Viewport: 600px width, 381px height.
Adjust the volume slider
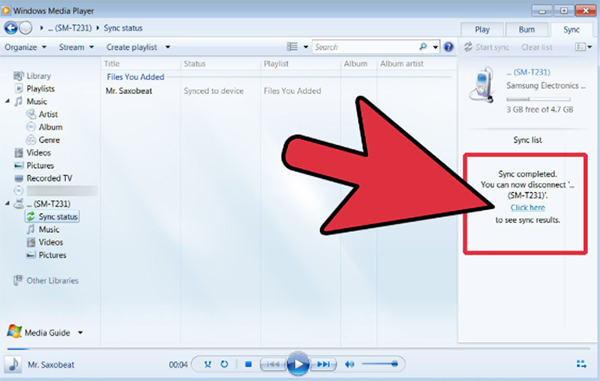(x=380, y=364)
